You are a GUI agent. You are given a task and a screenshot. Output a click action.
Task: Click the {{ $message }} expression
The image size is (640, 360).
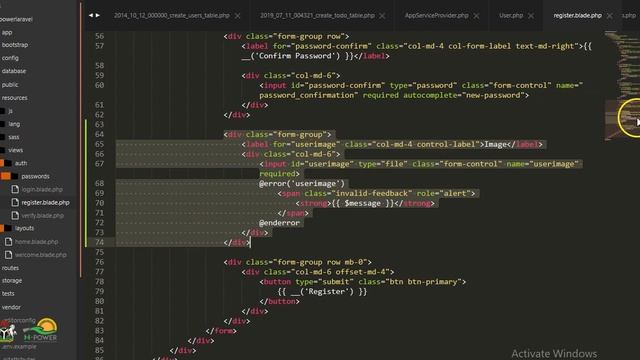pyautogui.click(x=363, y=203)
